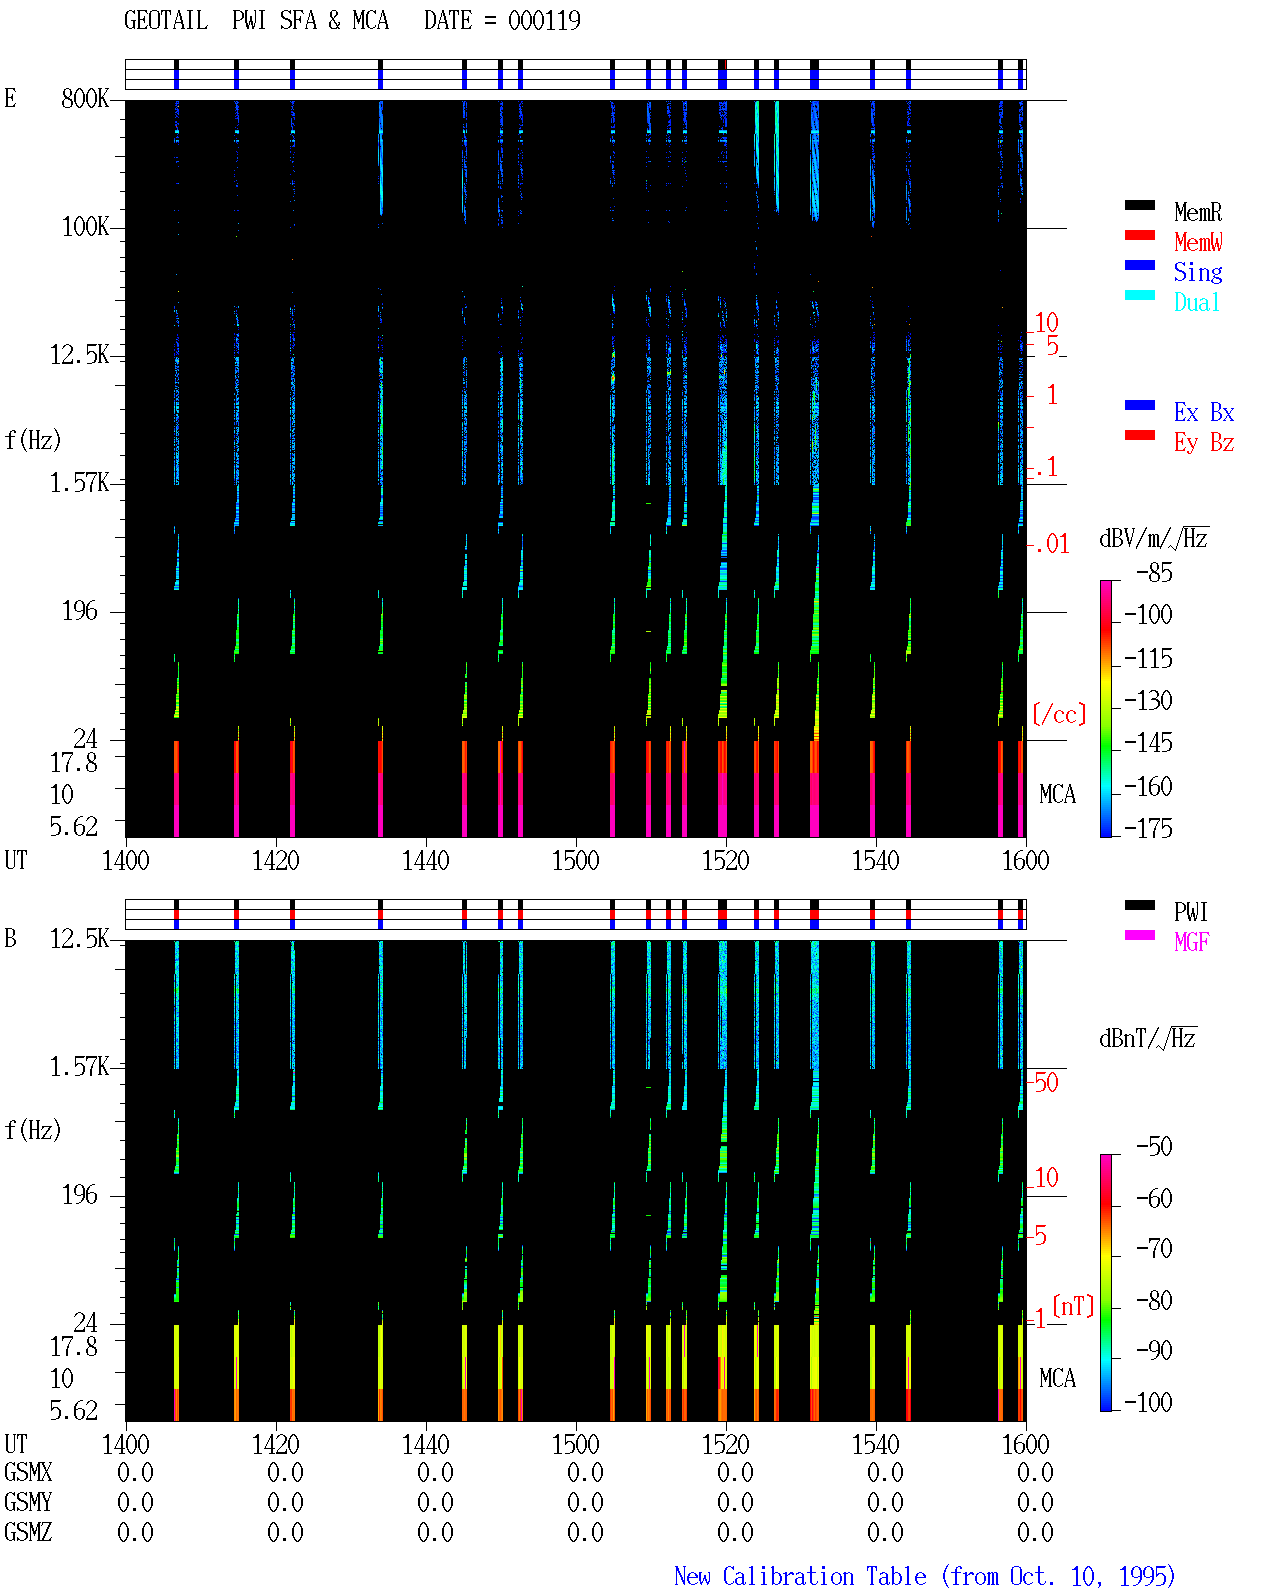
Task: Click the 12.5K label on B panel axis
Action: 80,938
